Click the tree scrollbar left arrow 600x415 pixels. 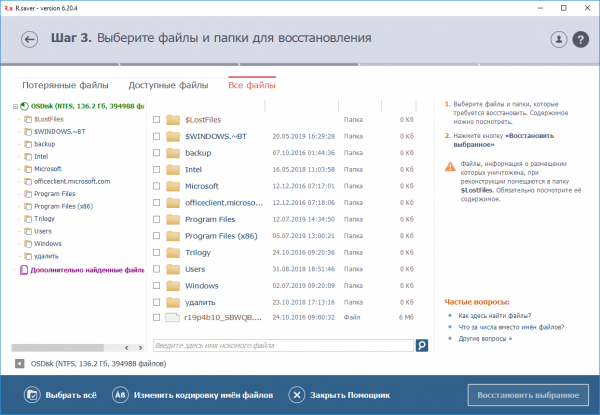[127, 348]
